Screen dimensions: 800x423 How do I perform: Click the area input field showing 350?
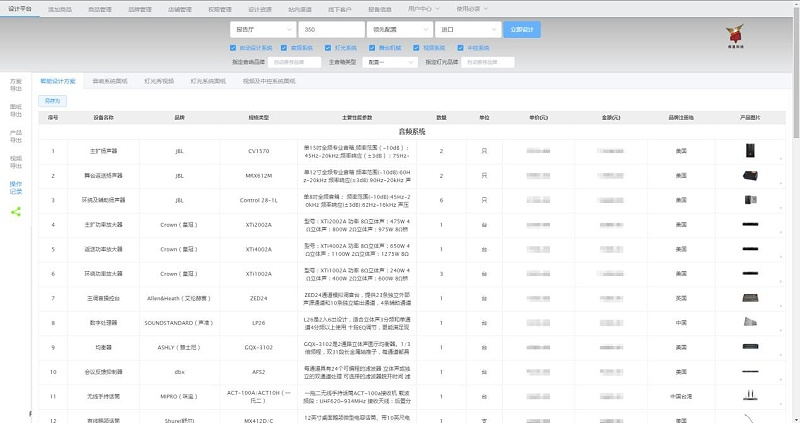coord(332,30)
